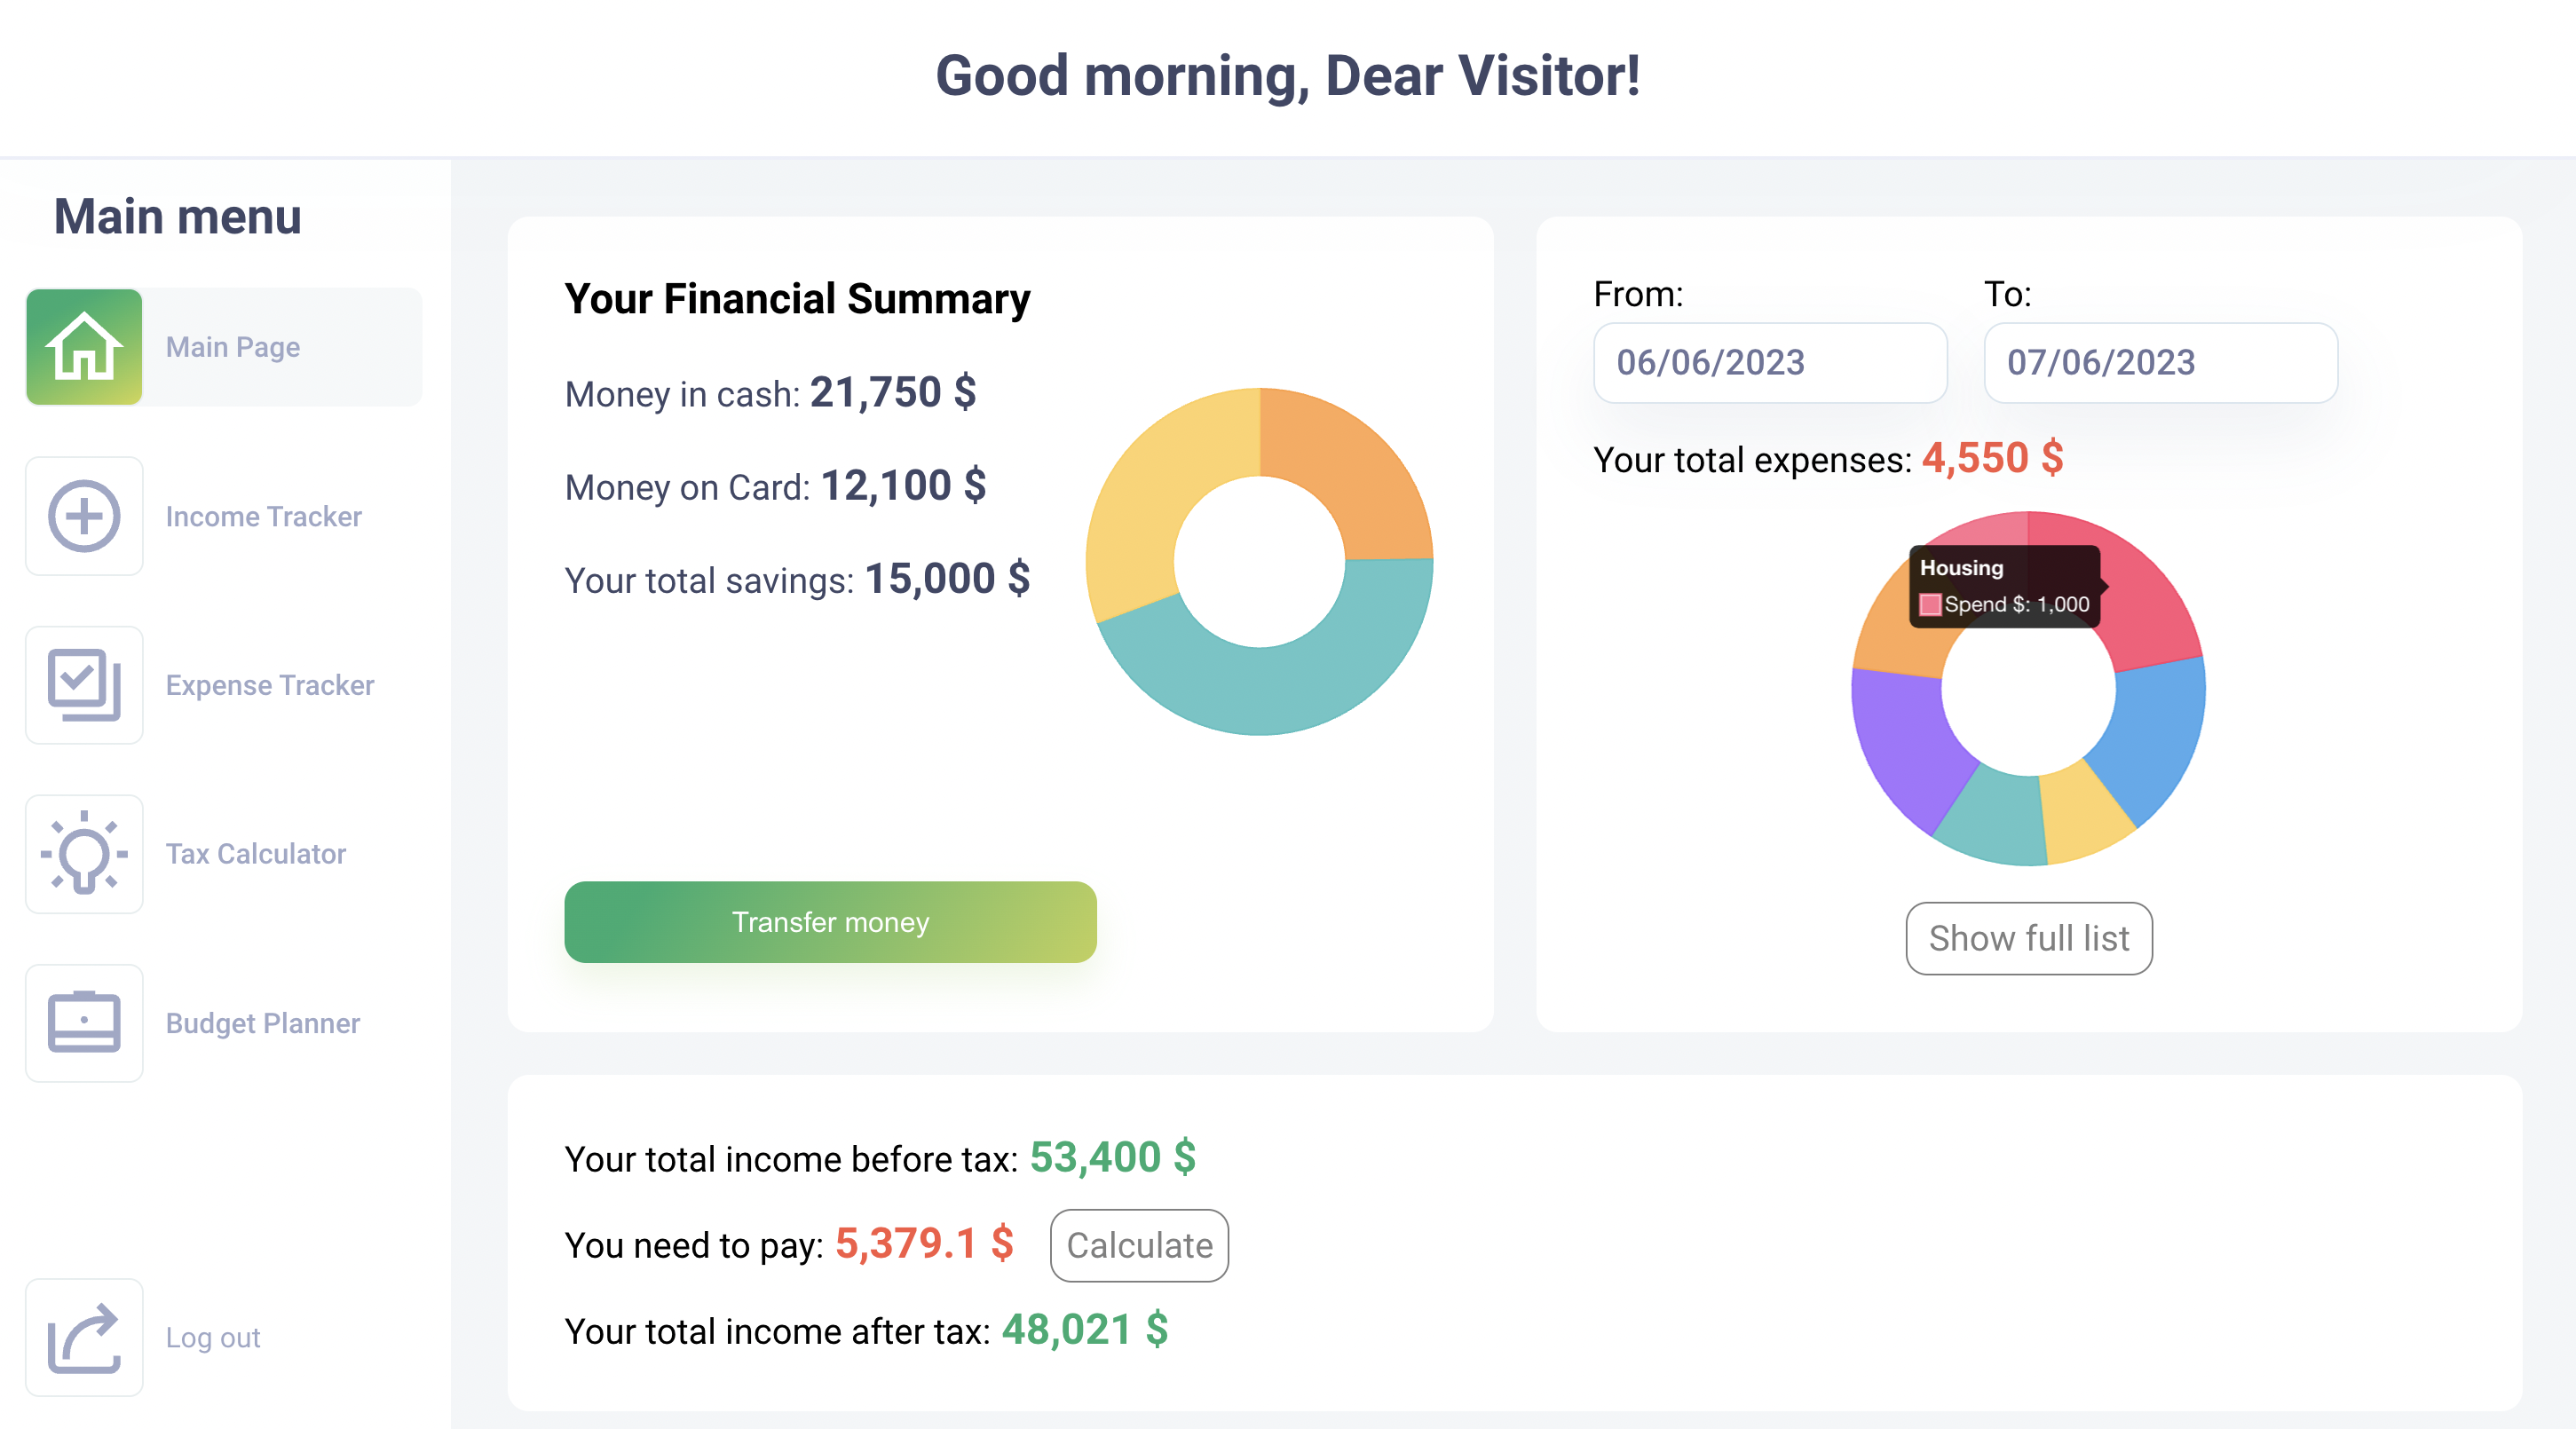The width and height of the screenshot is (2576, 1429).
Task: Click the To date field
Action: coord(2160,362)
